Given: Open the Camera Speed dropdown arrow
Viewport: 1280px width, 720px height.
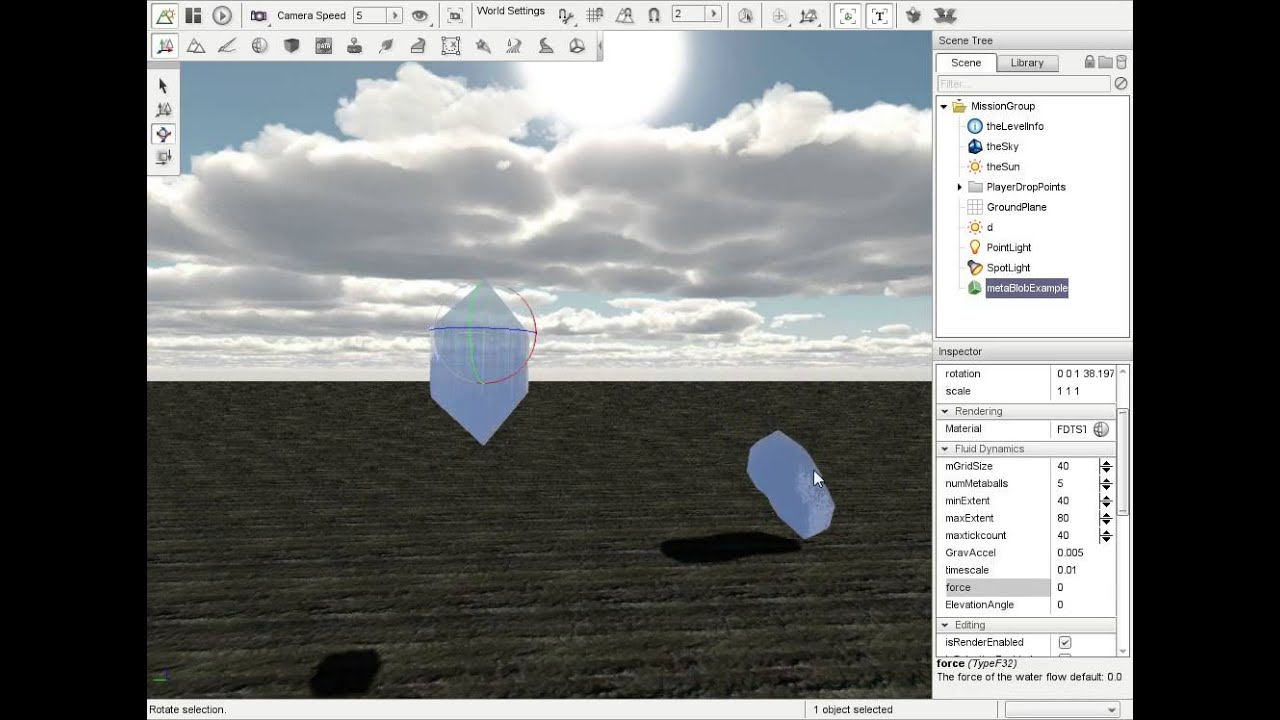Looking at the screenshot, I should coord(395,15).
